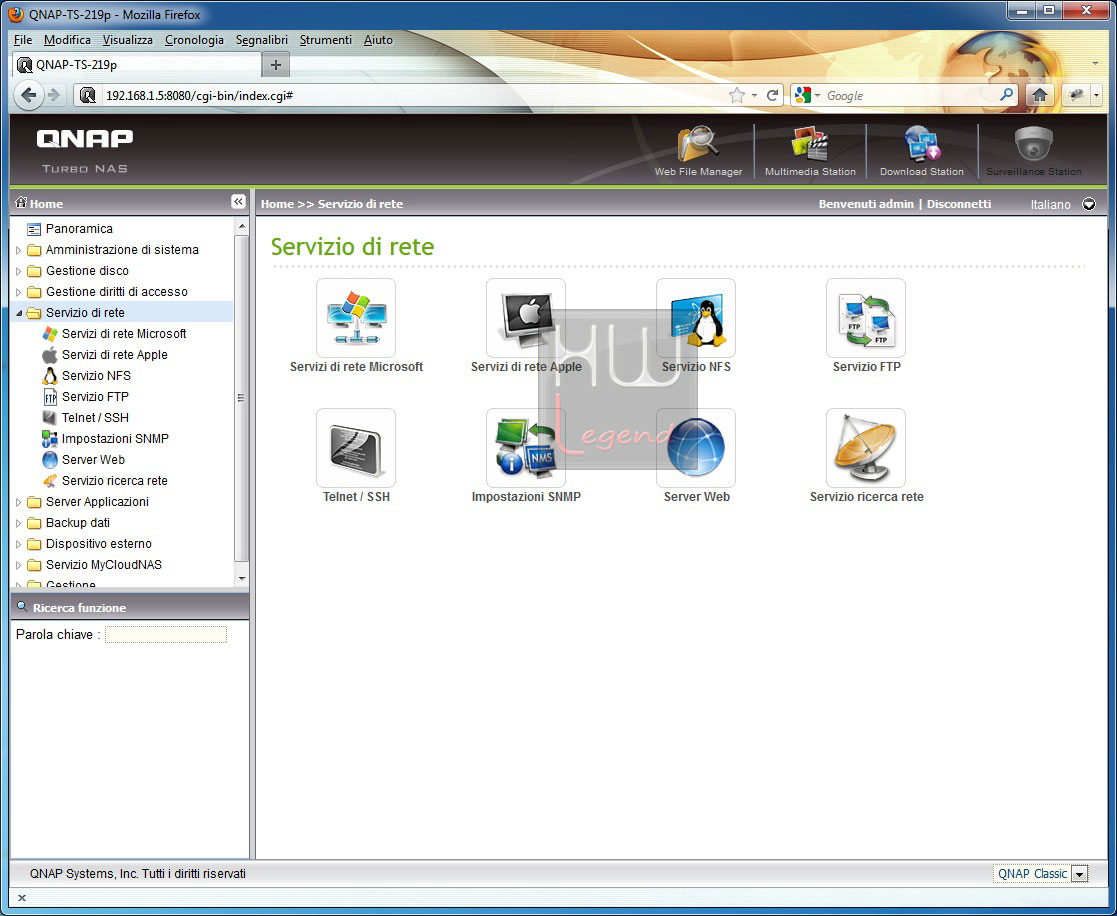This screenshot has width=1117, height=916.
Task: Open Firefox tab list dropdown arrow
Action: tap(1095, 64)
